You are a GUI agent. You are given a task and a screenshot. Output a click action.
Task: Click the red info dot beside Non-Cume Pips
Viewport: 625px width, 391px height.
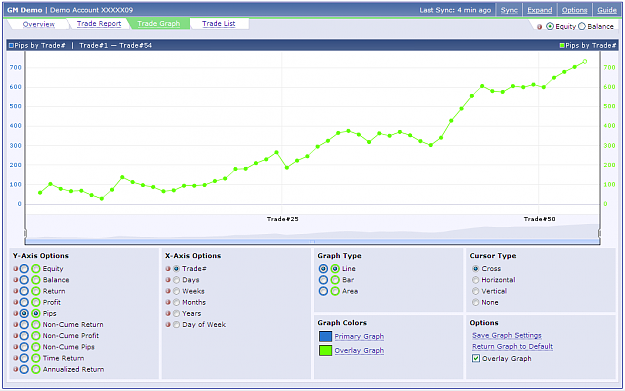pos(16,347)
